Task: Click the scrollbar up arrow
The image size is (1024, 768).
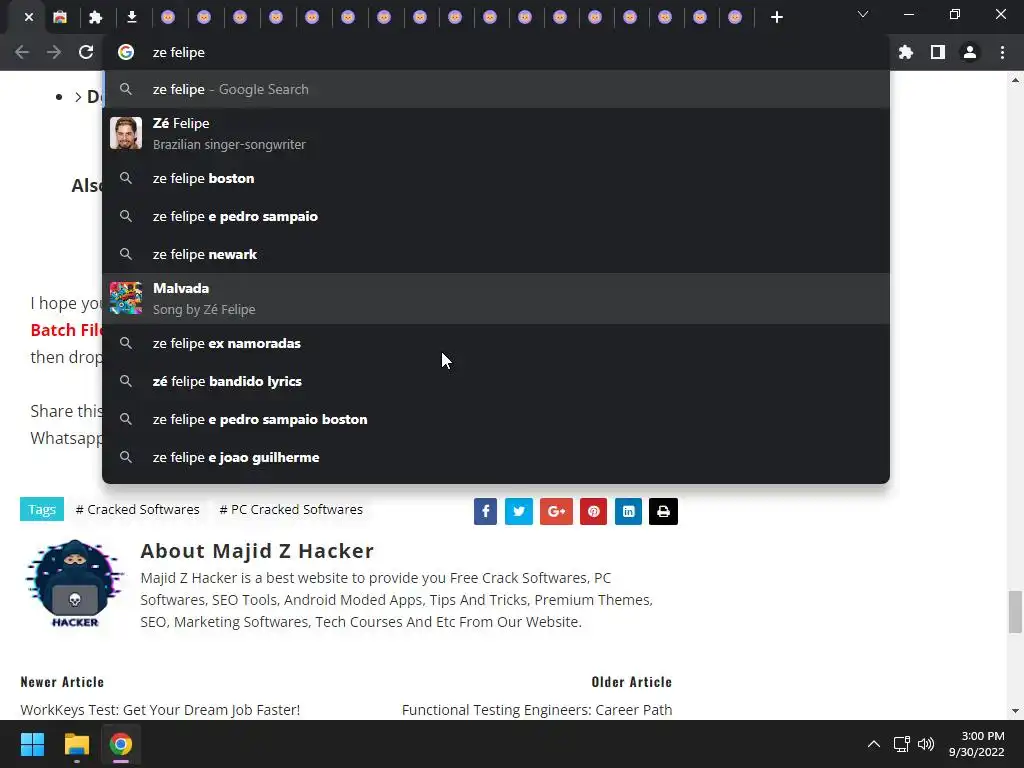Action: click(1015, 80)
